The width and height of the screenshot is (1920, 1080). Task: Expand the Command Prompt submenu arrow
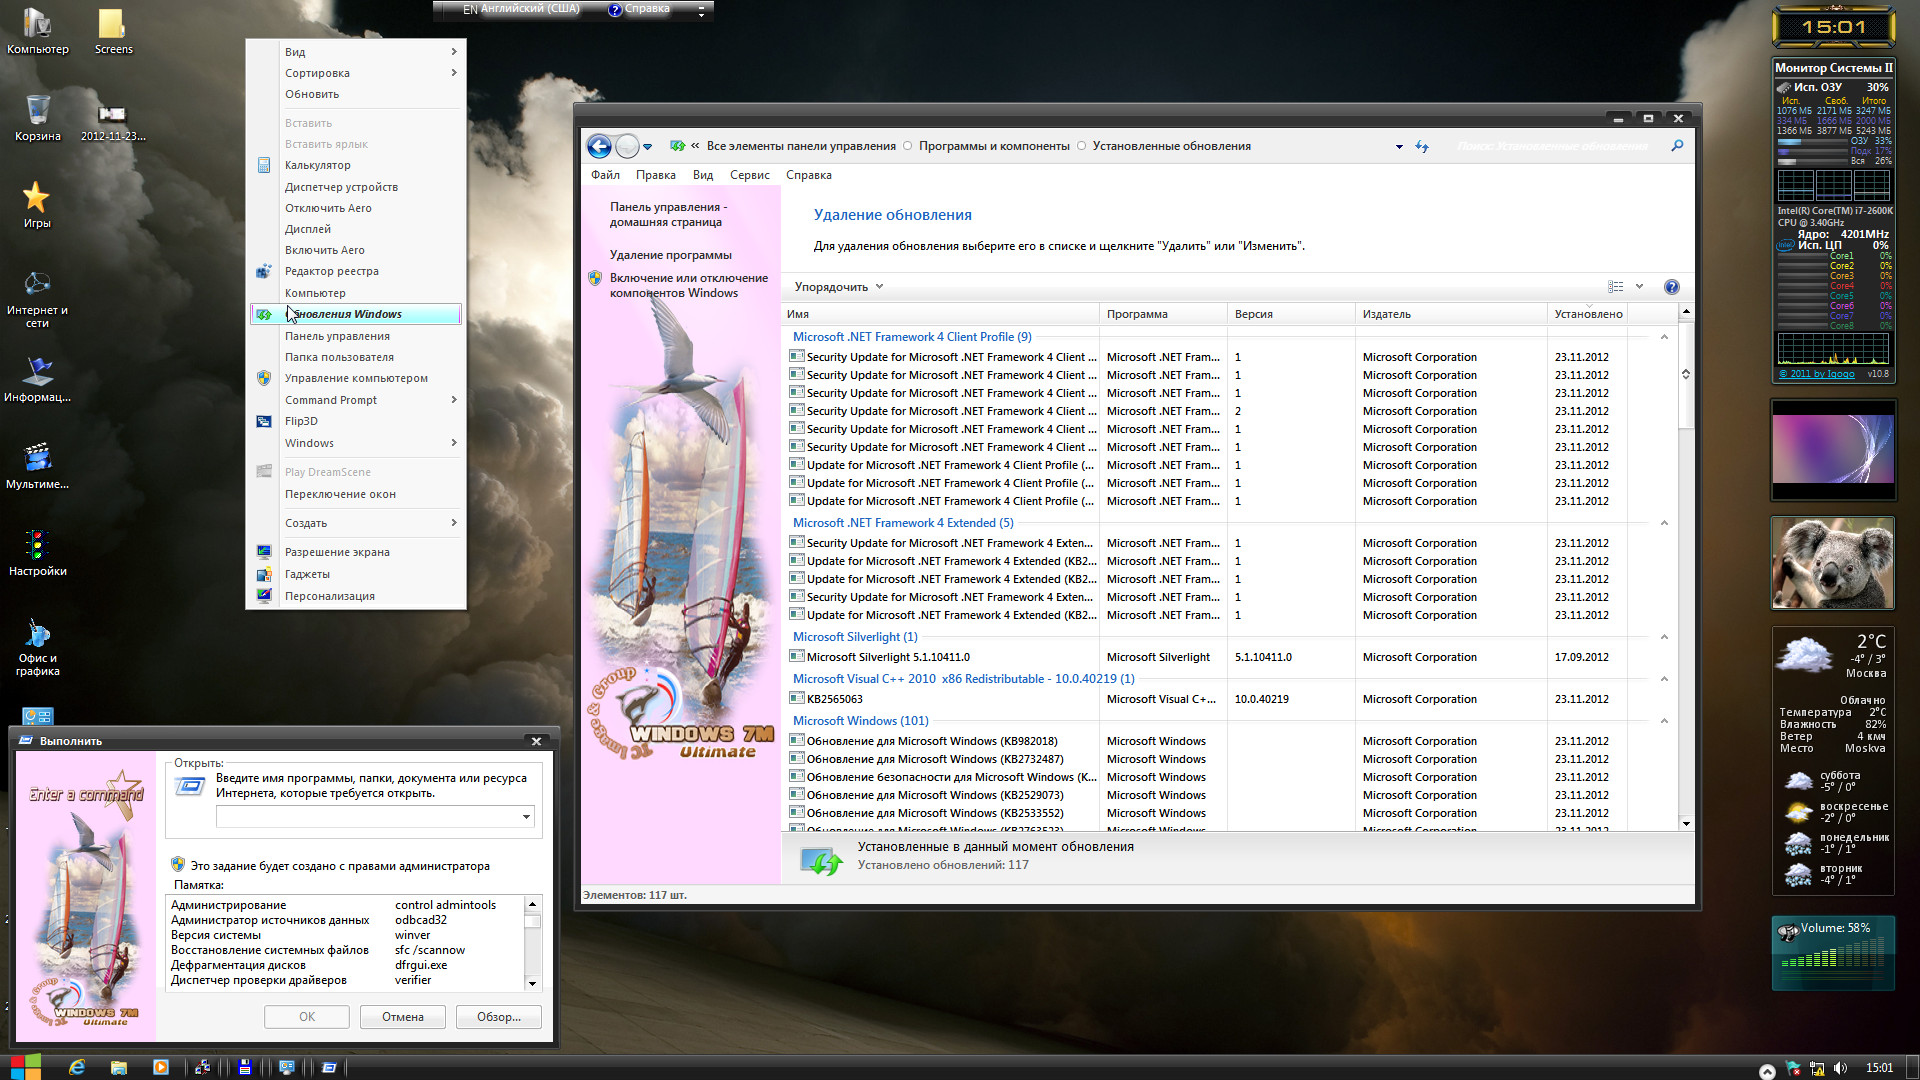tap(454, 400)
